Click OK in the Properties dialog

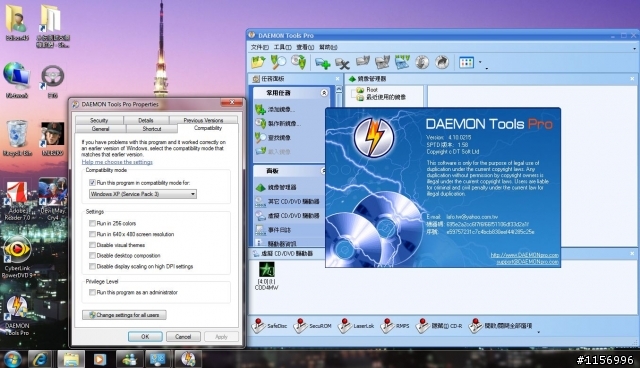pyautogui.click(x=145, y=337)
